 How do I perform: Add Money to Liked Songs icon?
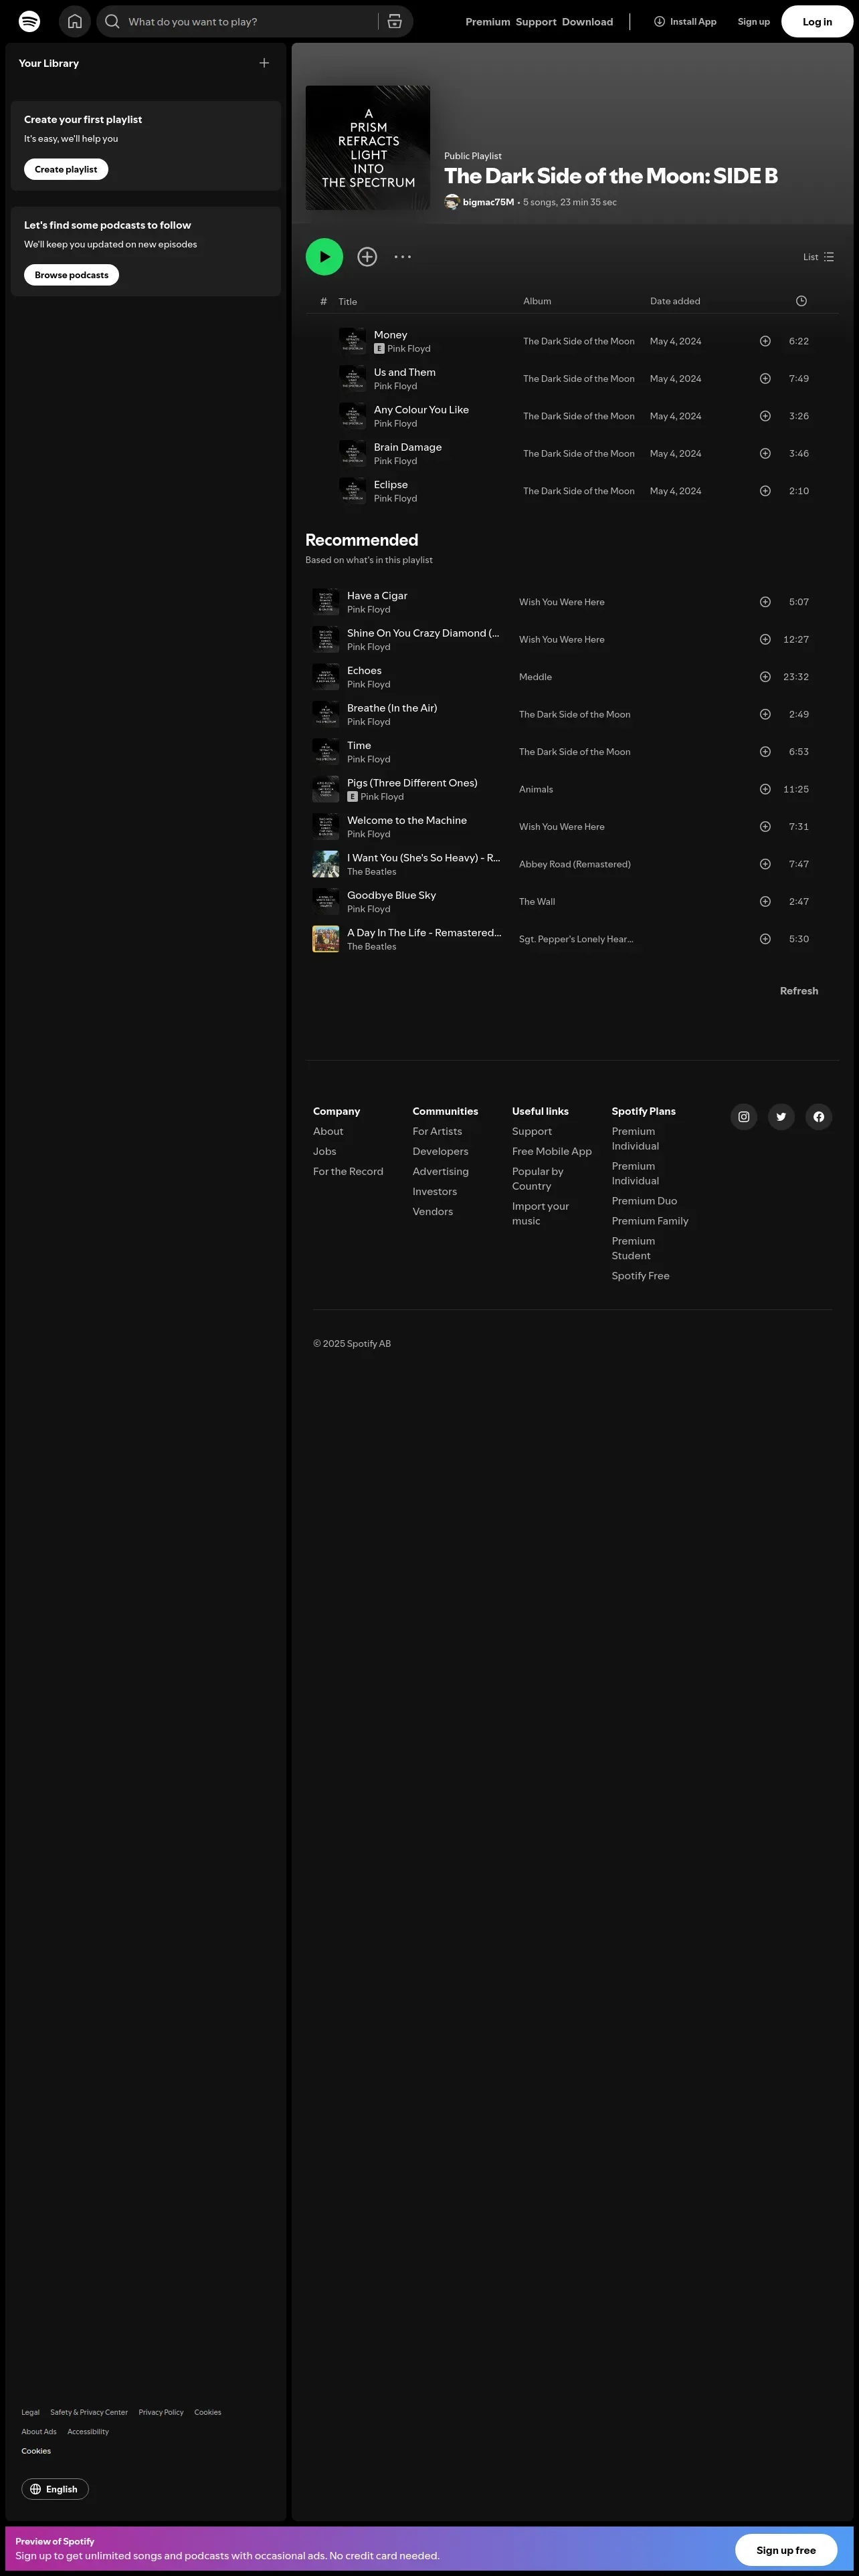(x=765, y=341)
